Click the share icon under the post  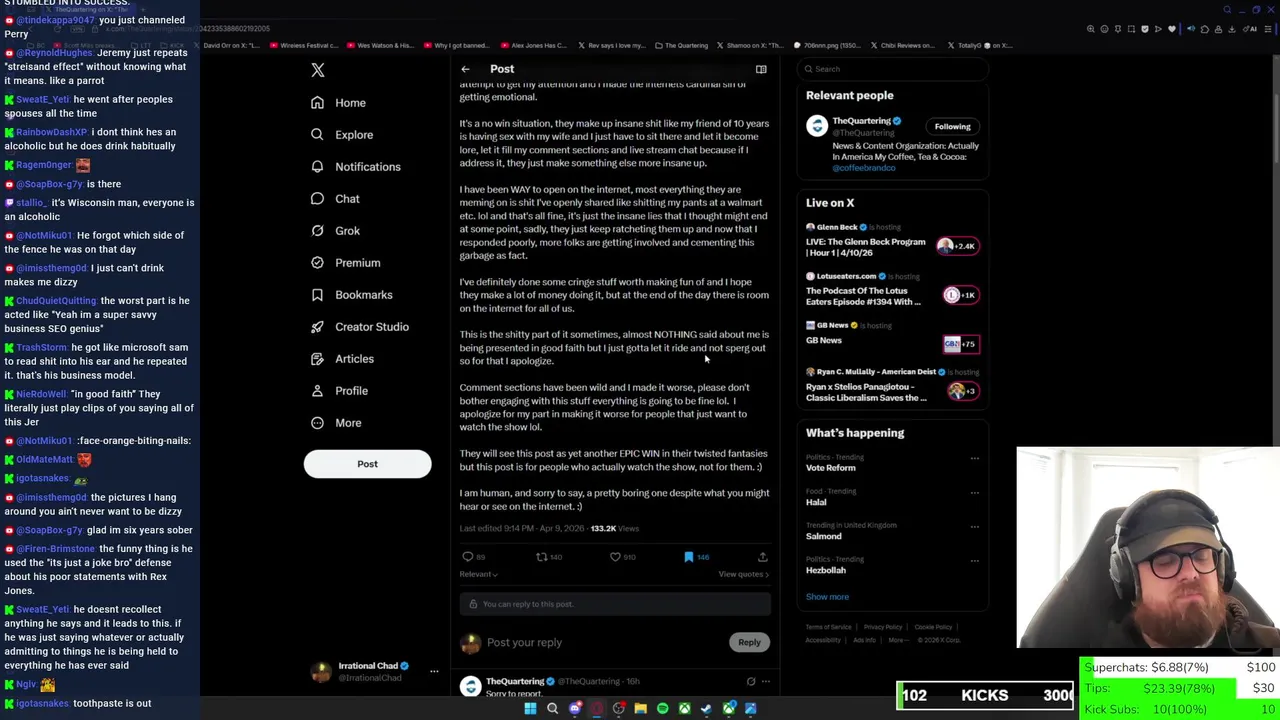pyautogui.click(x=762, y=557)
